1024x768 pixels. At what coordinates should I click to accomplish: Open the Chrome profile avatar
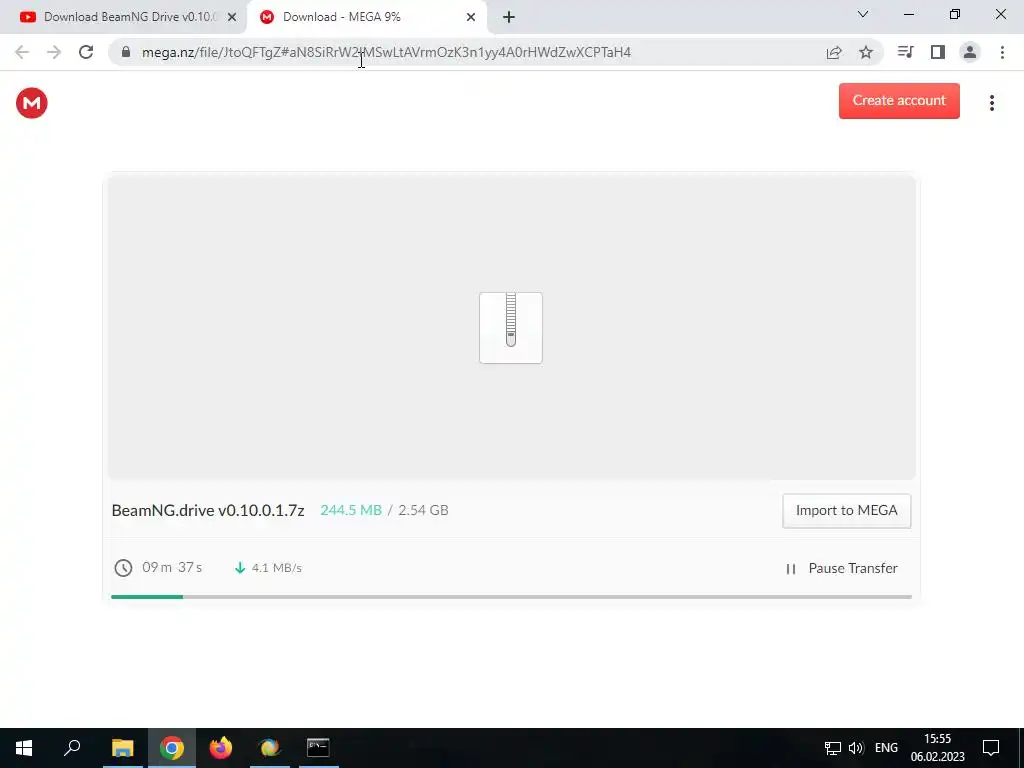tap(970, 52)
